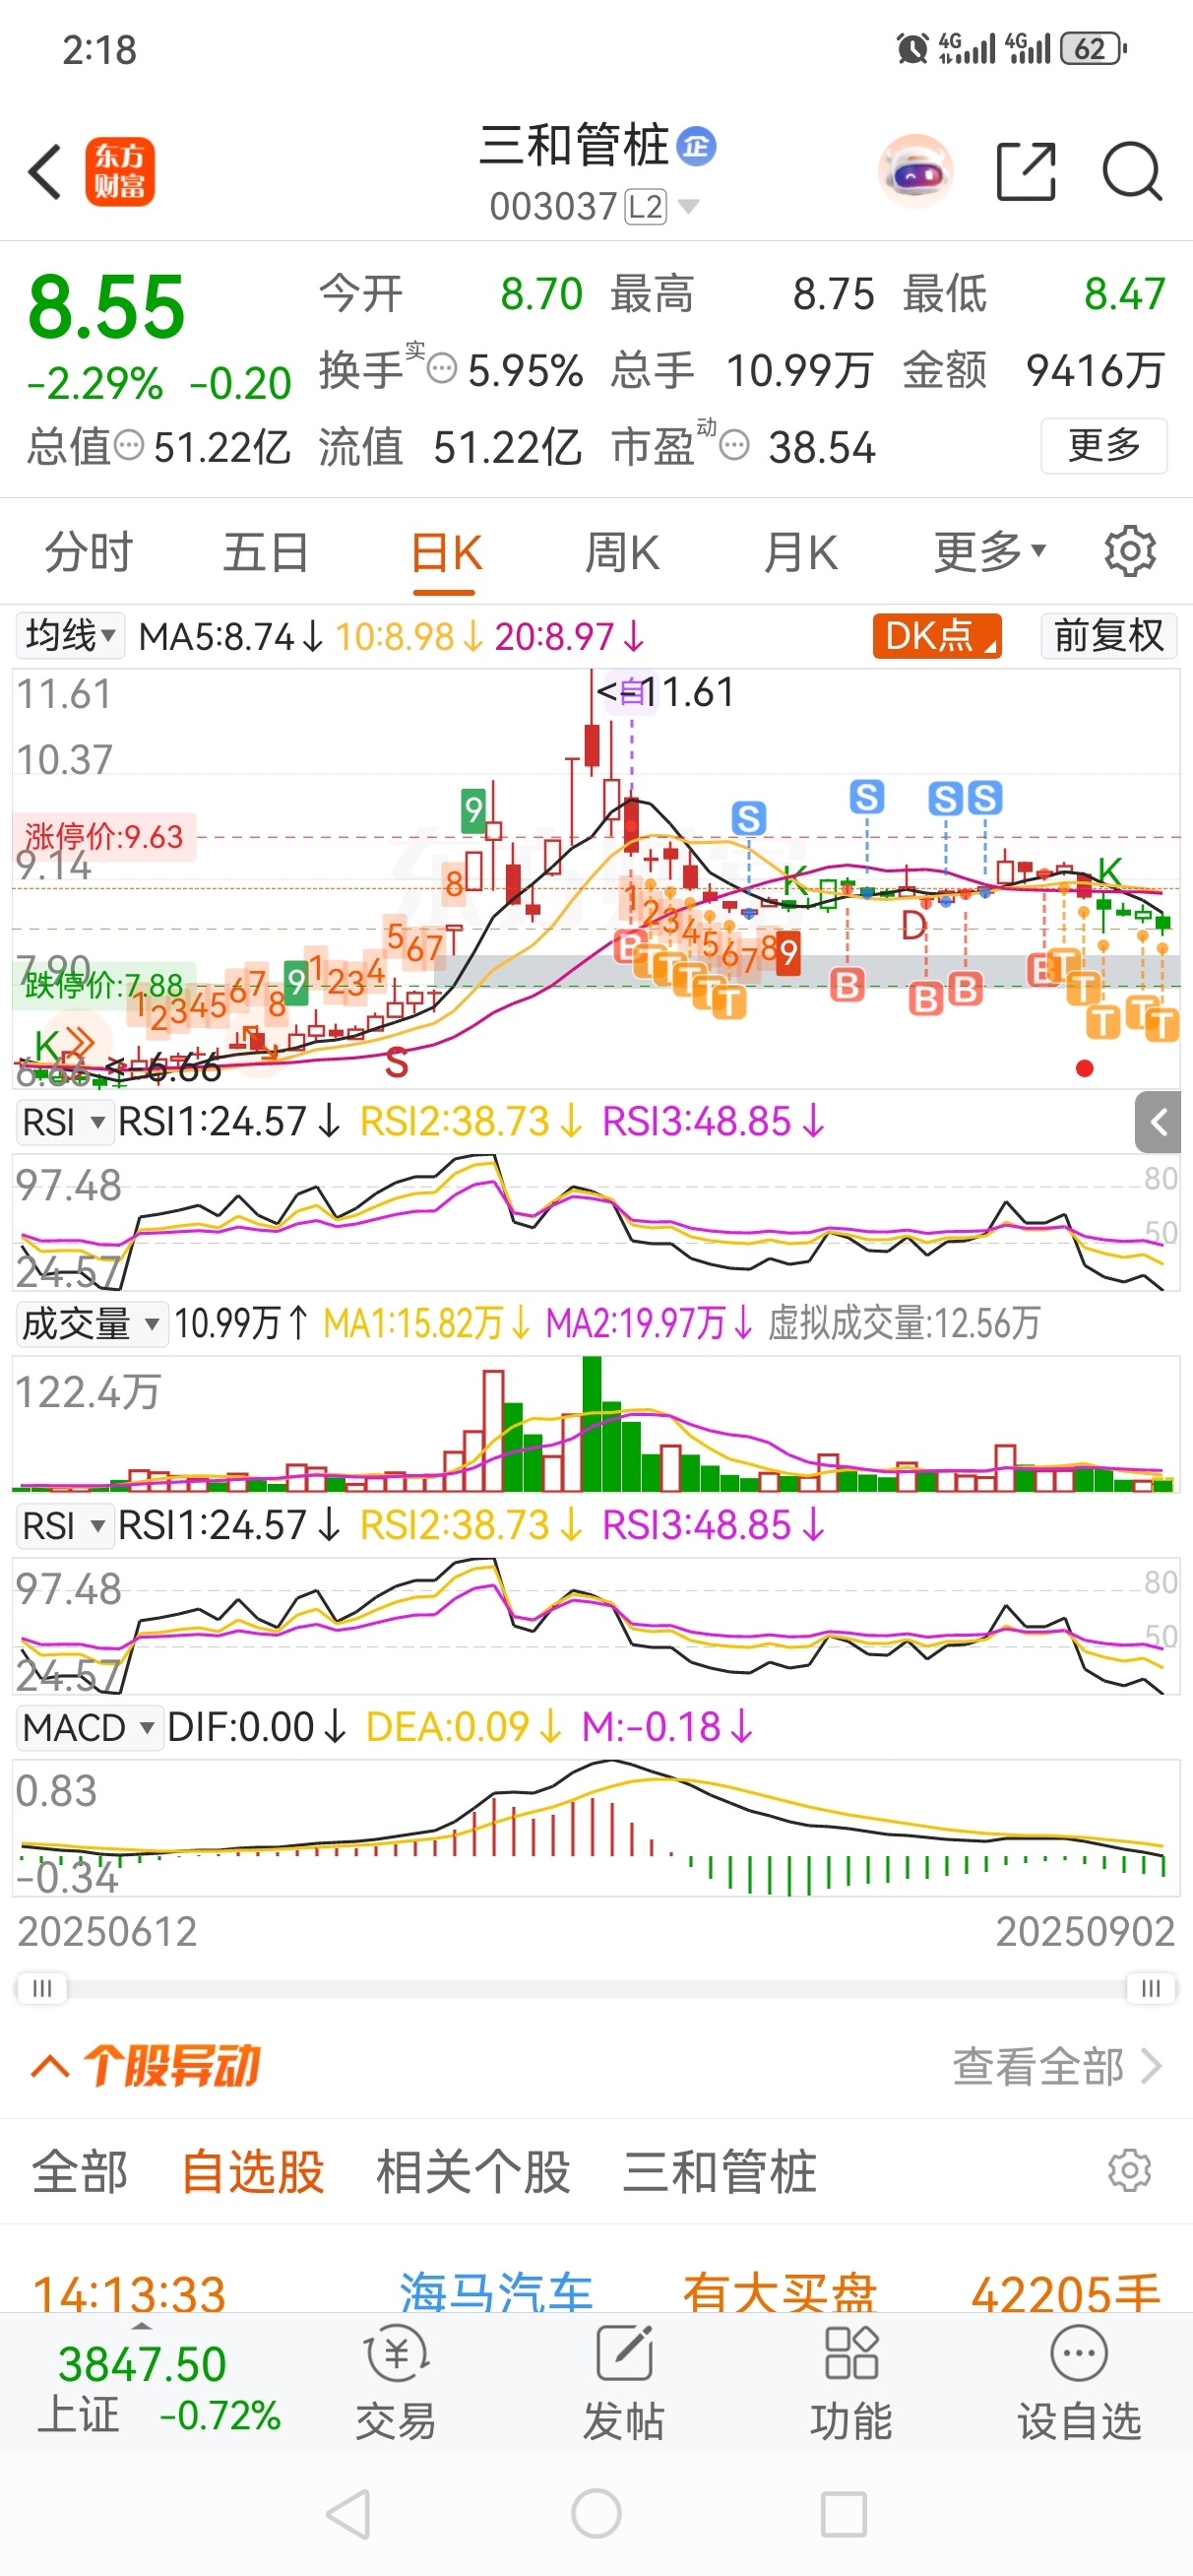Switch the 前复权 adjustment mode
This screenshot has height=2576, width=1193.
point(1109,636)
